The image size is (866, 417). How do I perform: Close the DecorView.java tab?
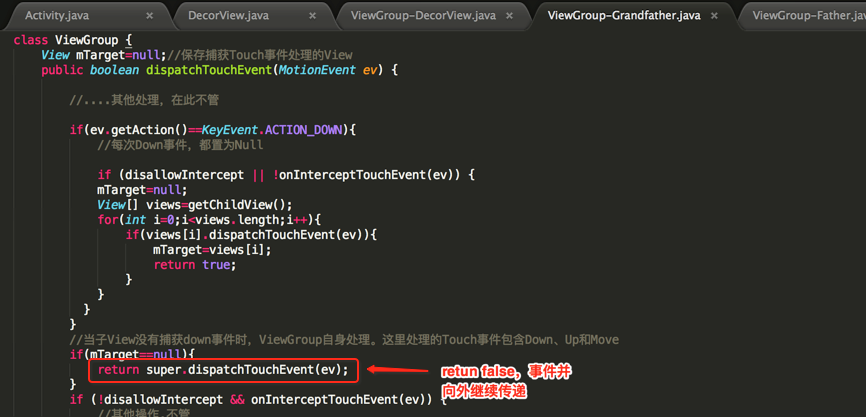coord(313,16)
